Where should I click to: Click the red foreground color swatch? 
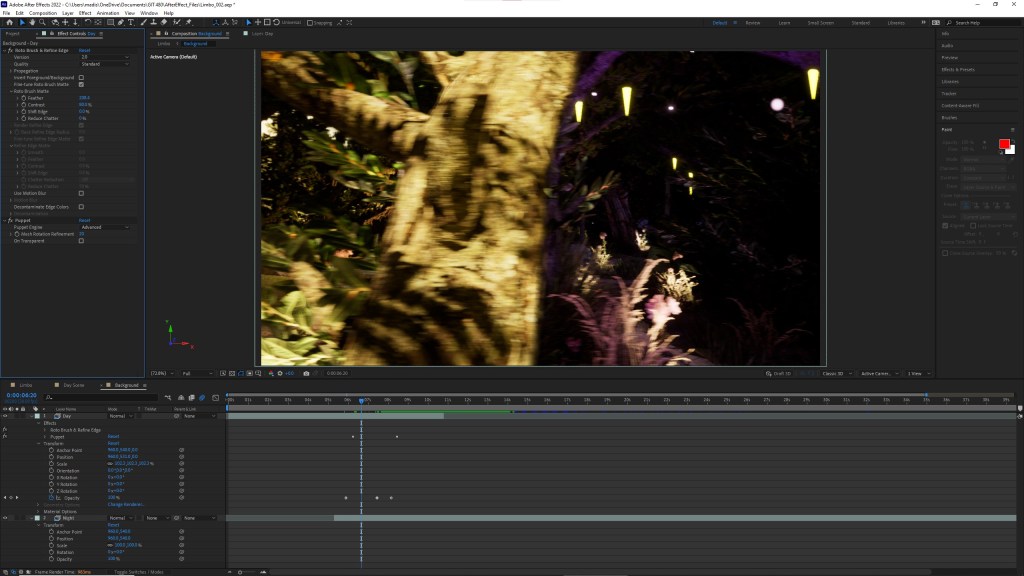coord(1004,144)
